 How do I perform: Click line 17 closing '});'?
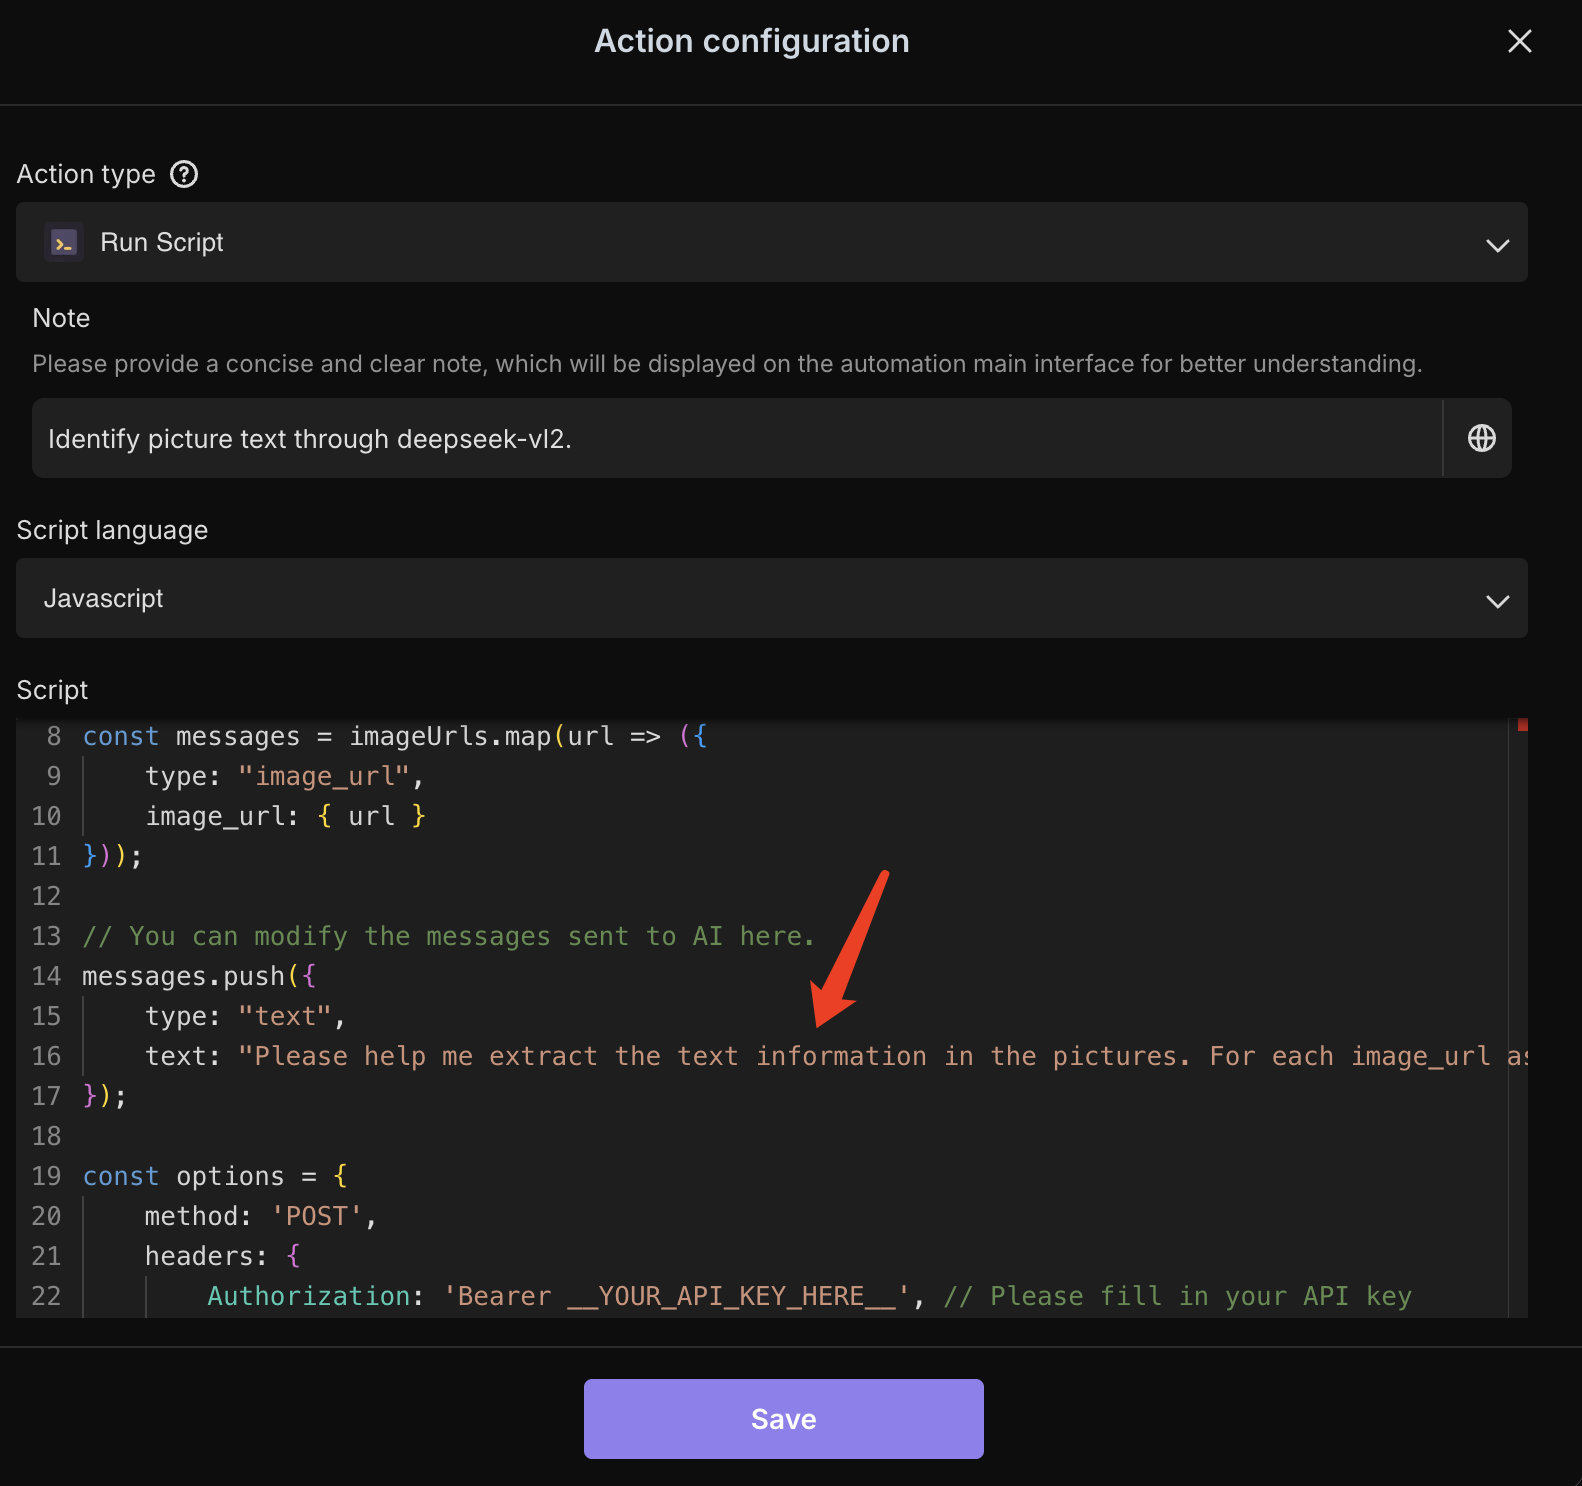(104, 1096)
